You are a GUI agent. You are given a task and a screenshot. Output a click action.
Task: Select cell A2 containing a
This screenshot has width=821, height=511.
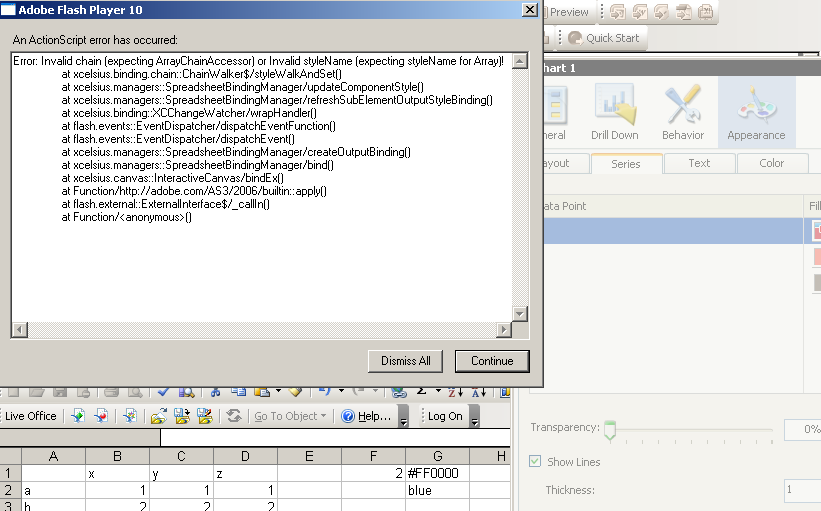point(53,490)
